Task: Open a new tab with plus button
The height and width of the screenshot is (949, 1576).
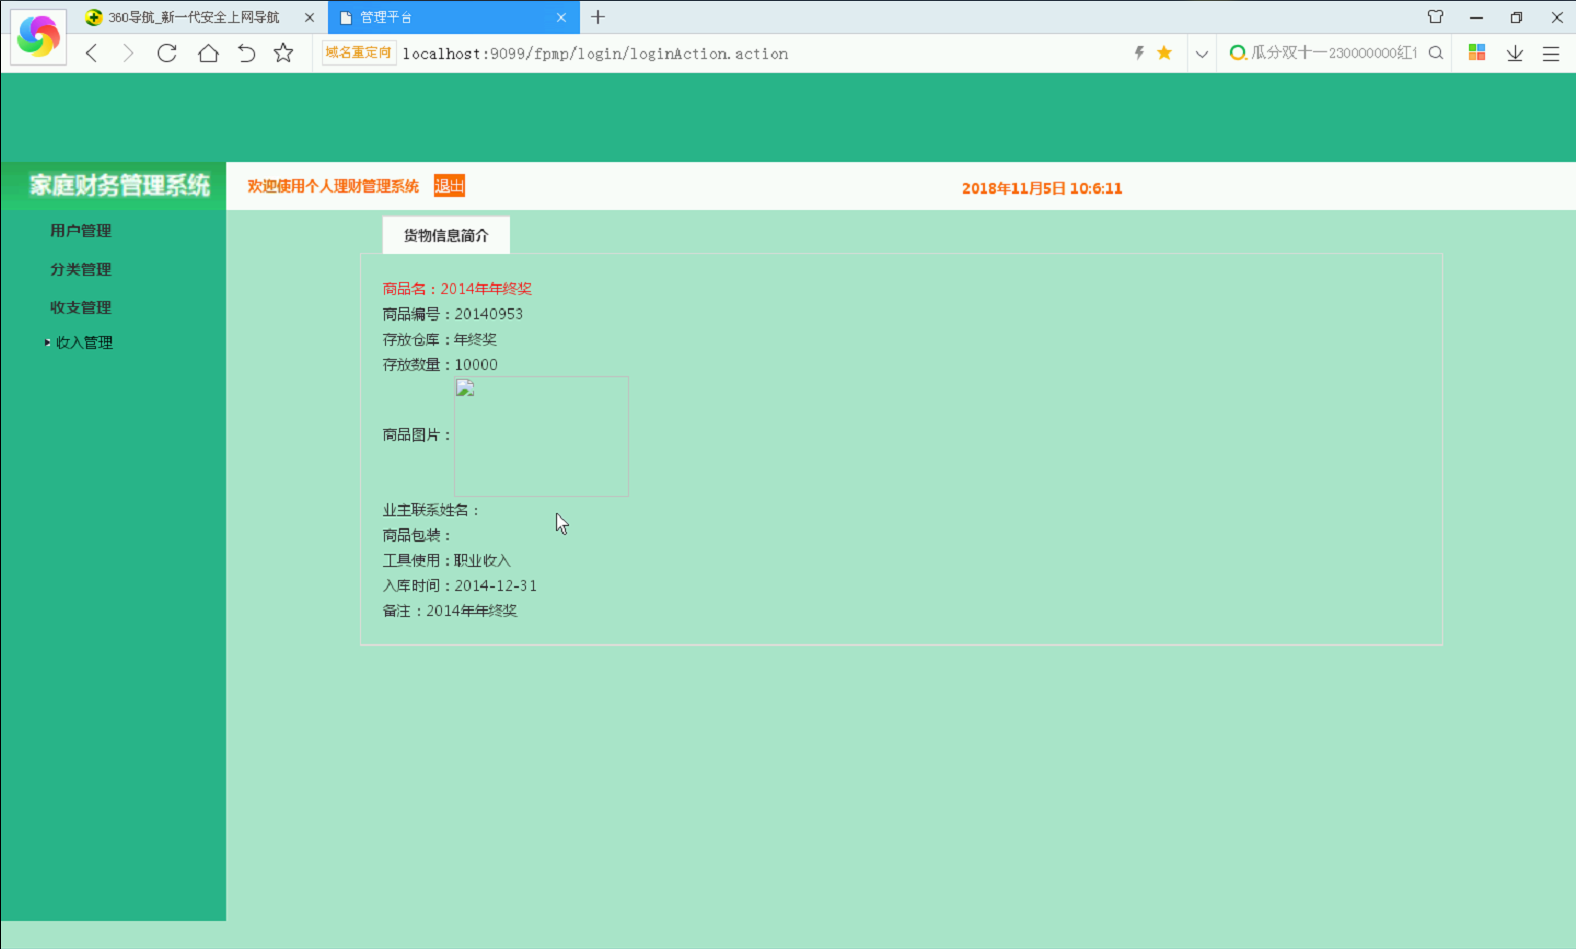Action: (x=598, y=17)
